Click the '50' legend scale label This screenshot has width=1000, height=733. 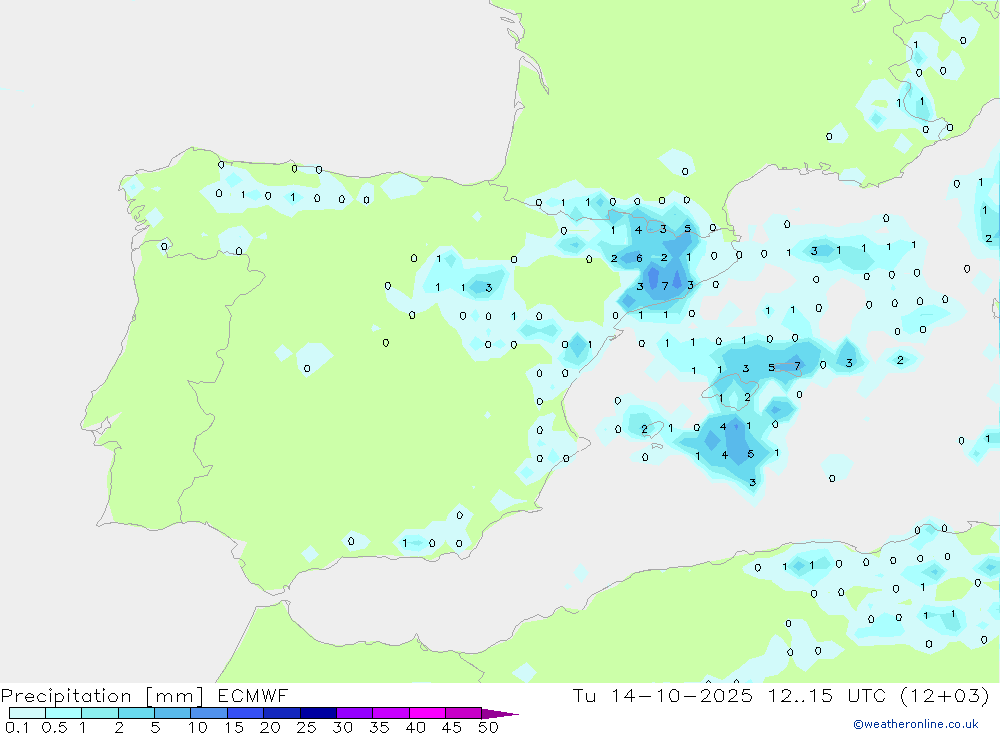coord(488,727)
